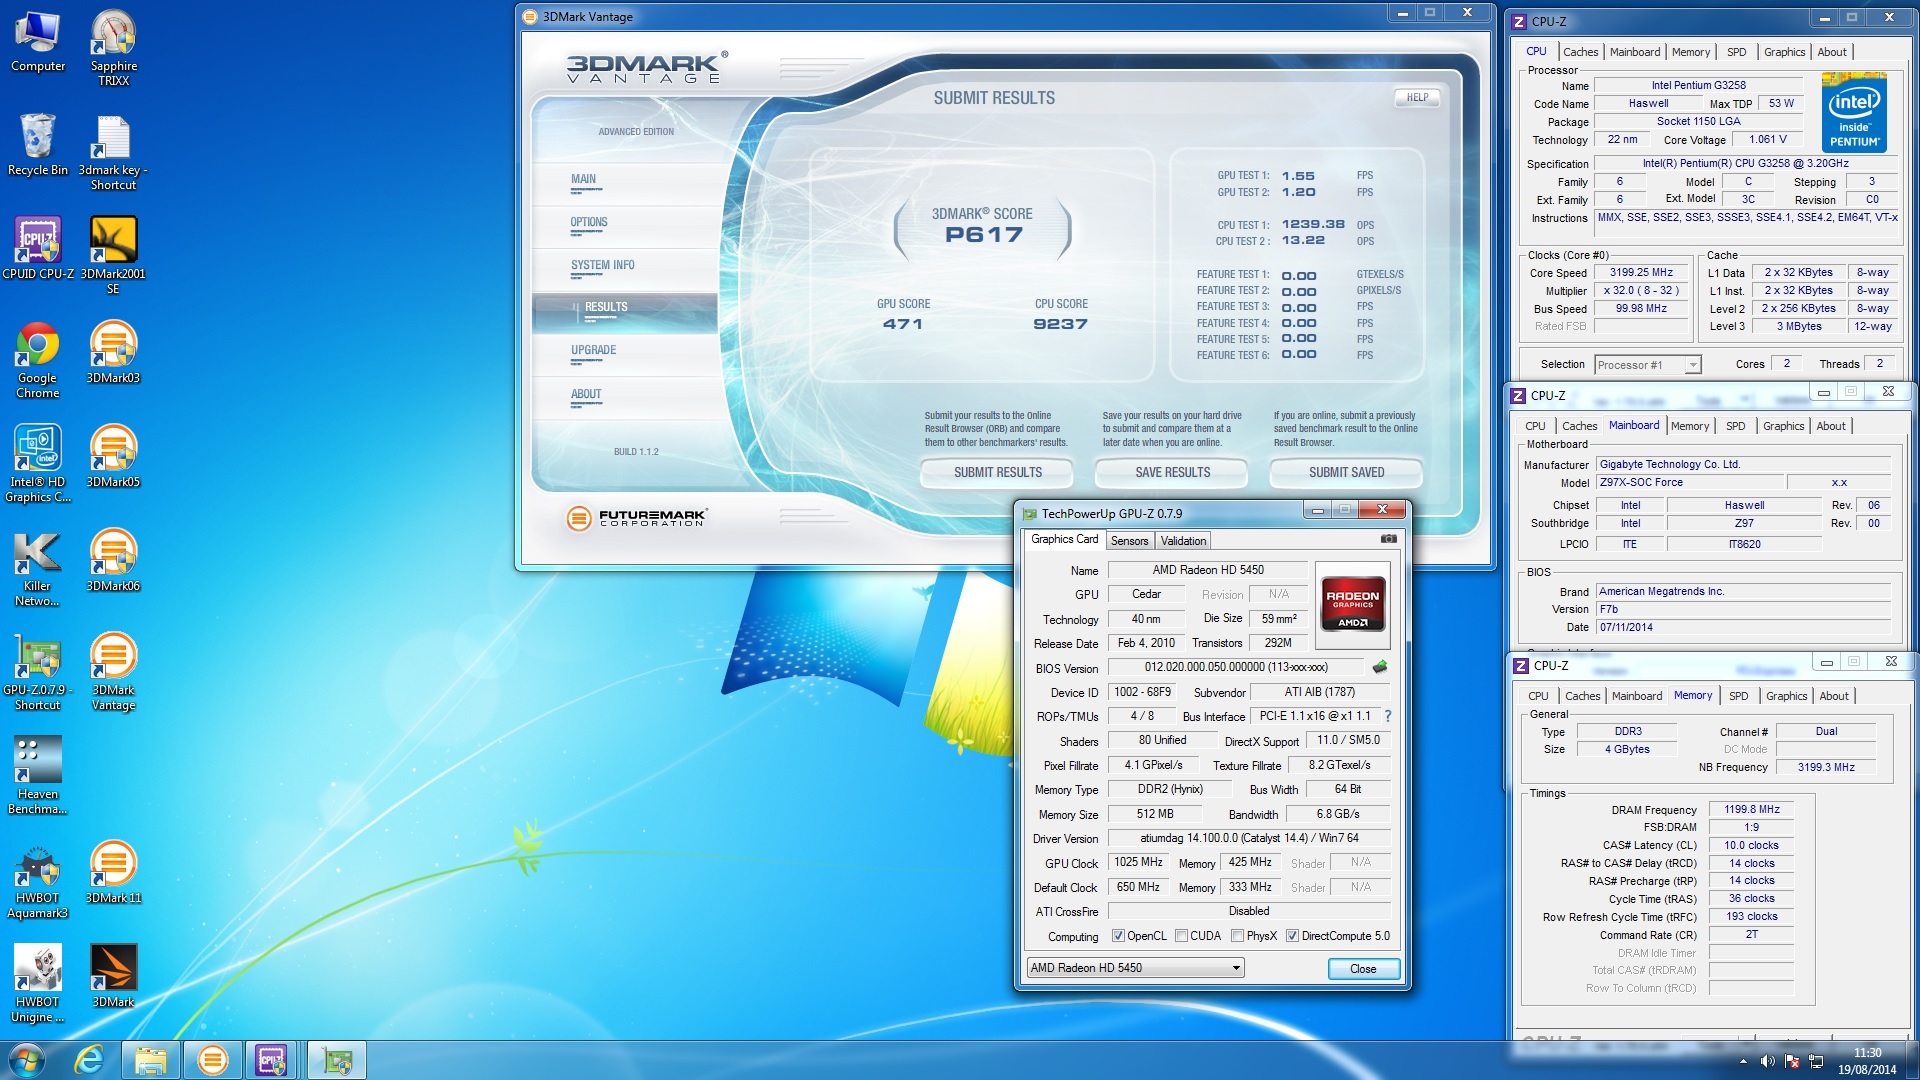The height and width of the screenshot is (1080, 1920).
Task: Launch 3DMark2001 SE desktop icon
Action: pos(113,255)
